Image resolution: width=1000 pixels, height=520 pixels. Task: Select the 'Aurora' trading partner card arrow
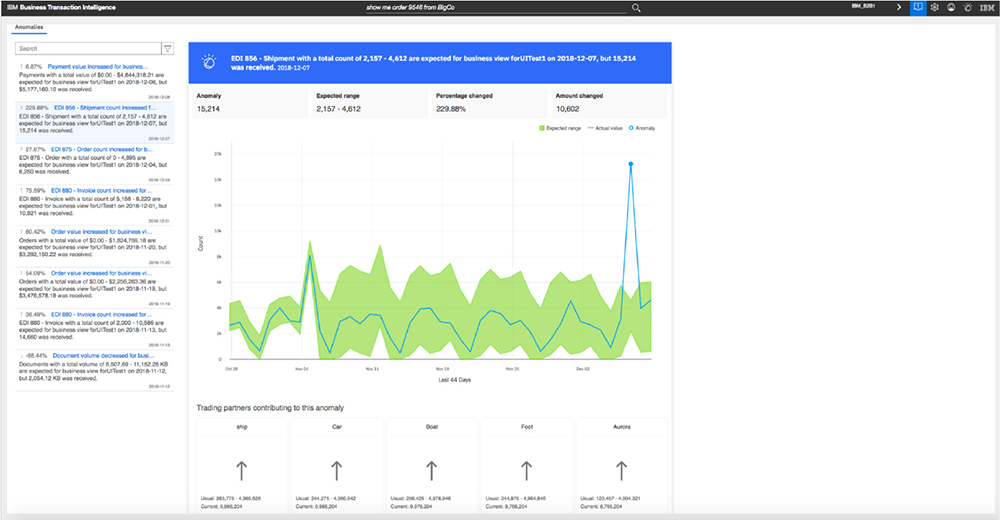621,471
